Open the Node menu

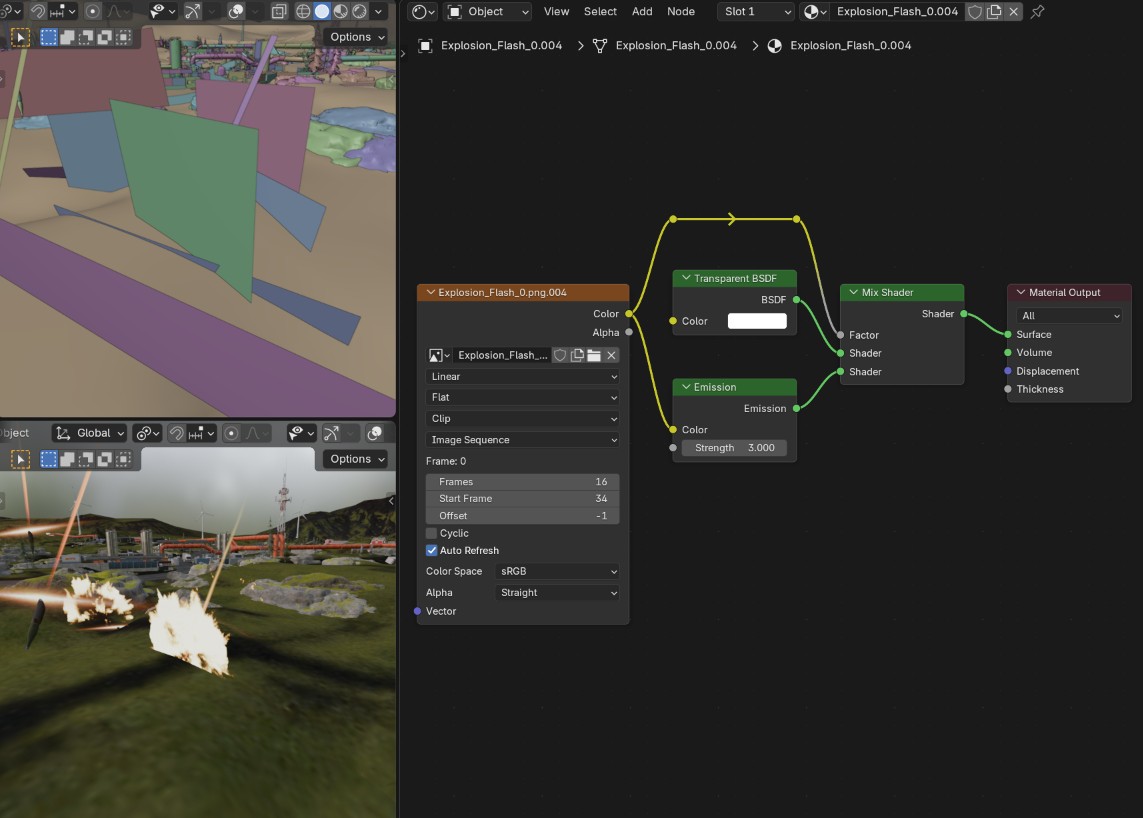pos(680,12)
